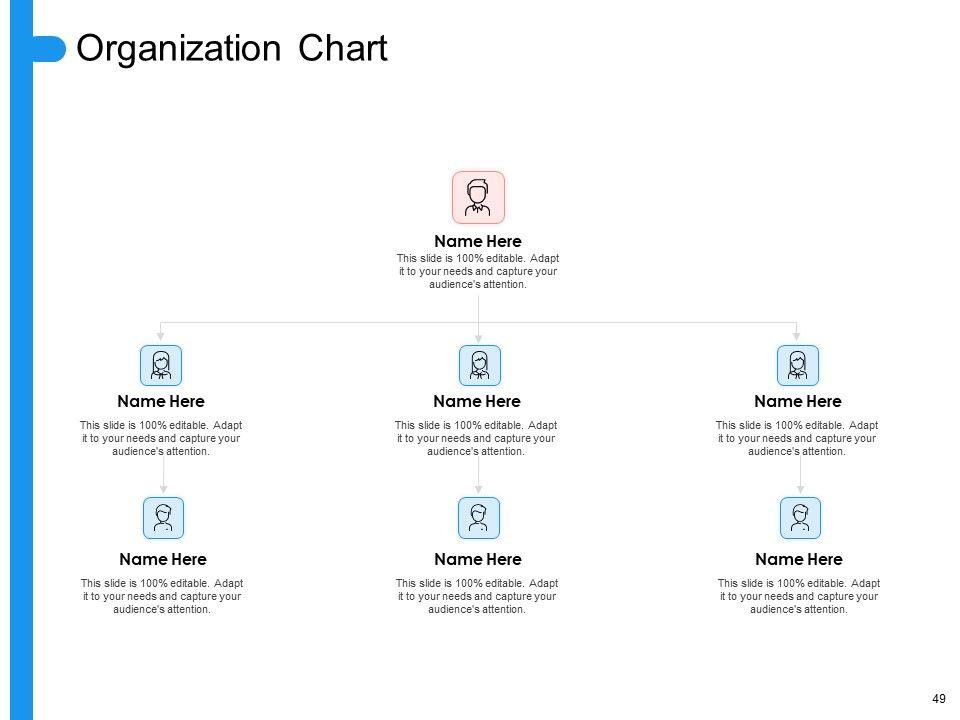Click the bottom-left person icon
Image resolution: width=960 pixels, height=720 pixels.
163,518
